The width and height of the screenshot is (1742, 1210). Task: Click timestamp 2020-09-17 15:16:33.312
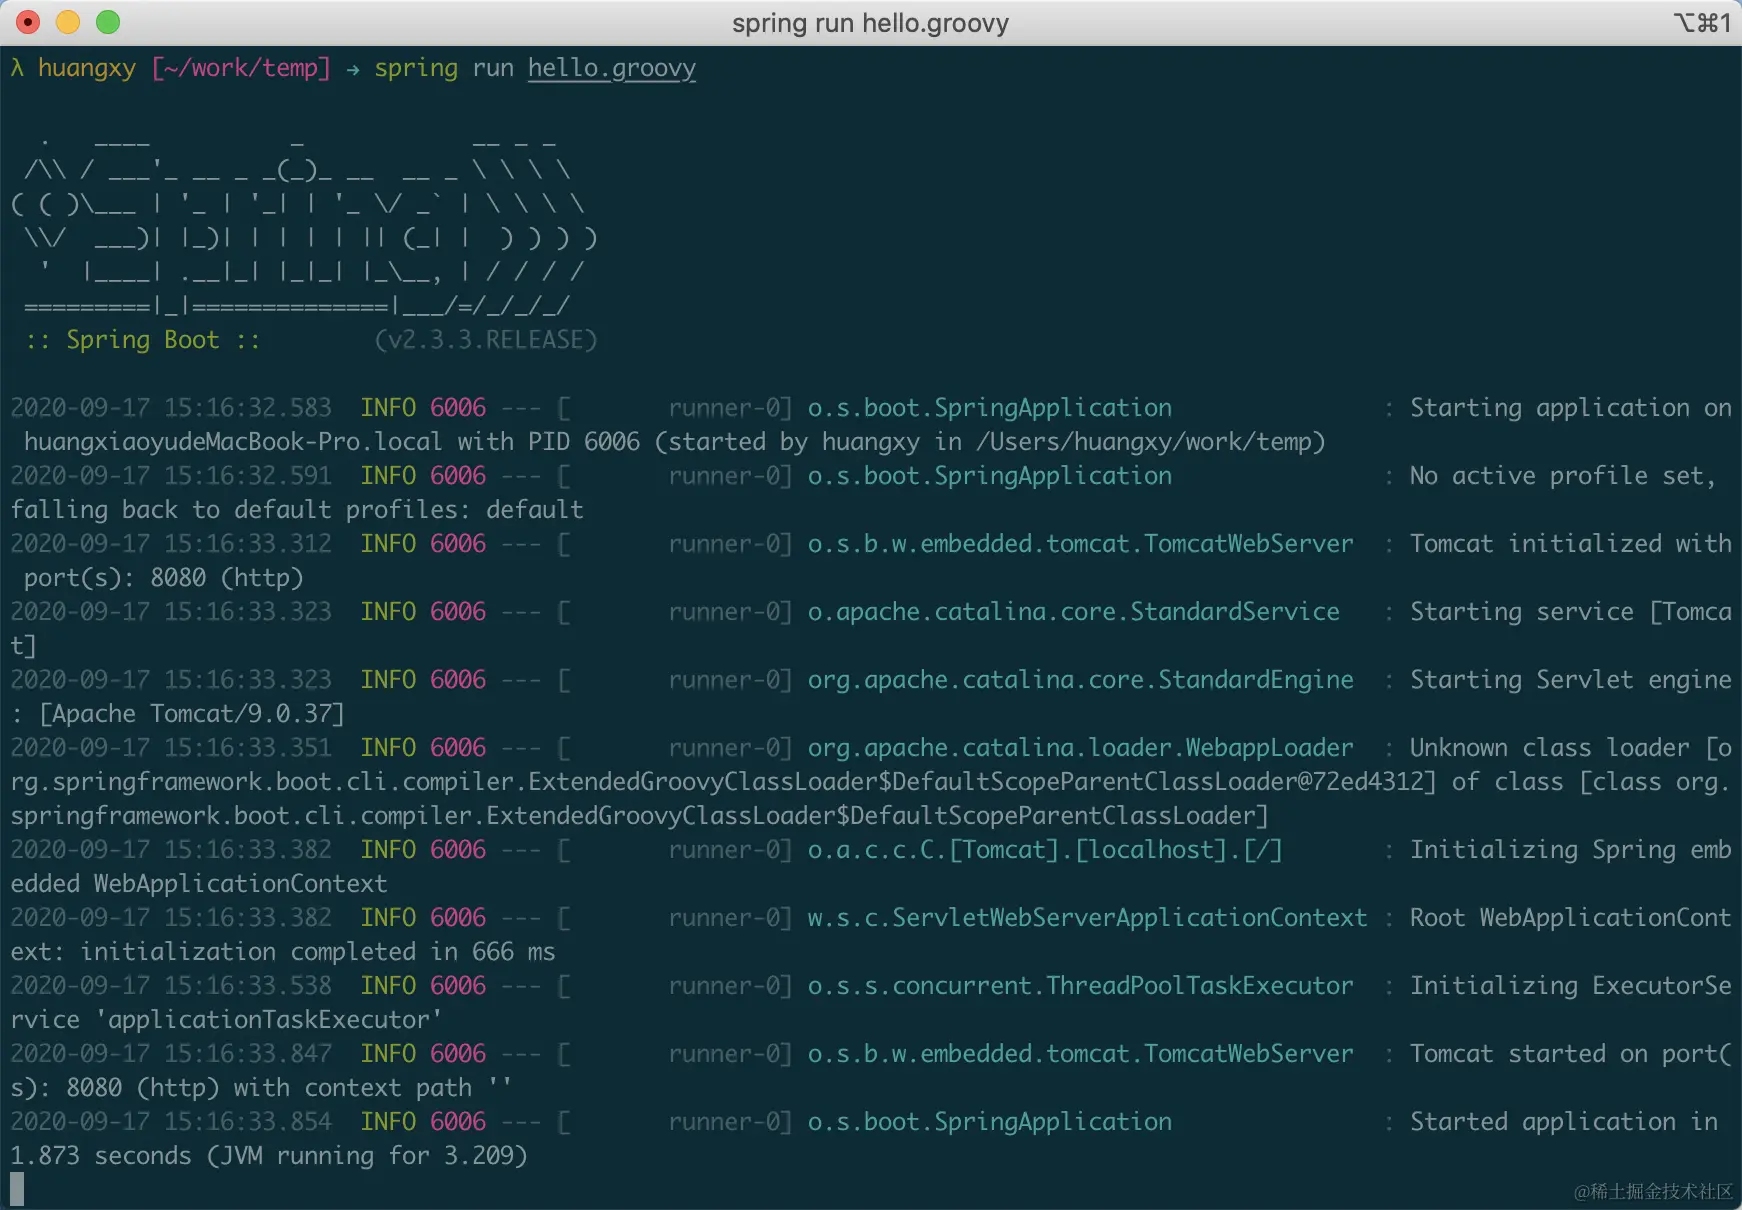click(171, 544)
